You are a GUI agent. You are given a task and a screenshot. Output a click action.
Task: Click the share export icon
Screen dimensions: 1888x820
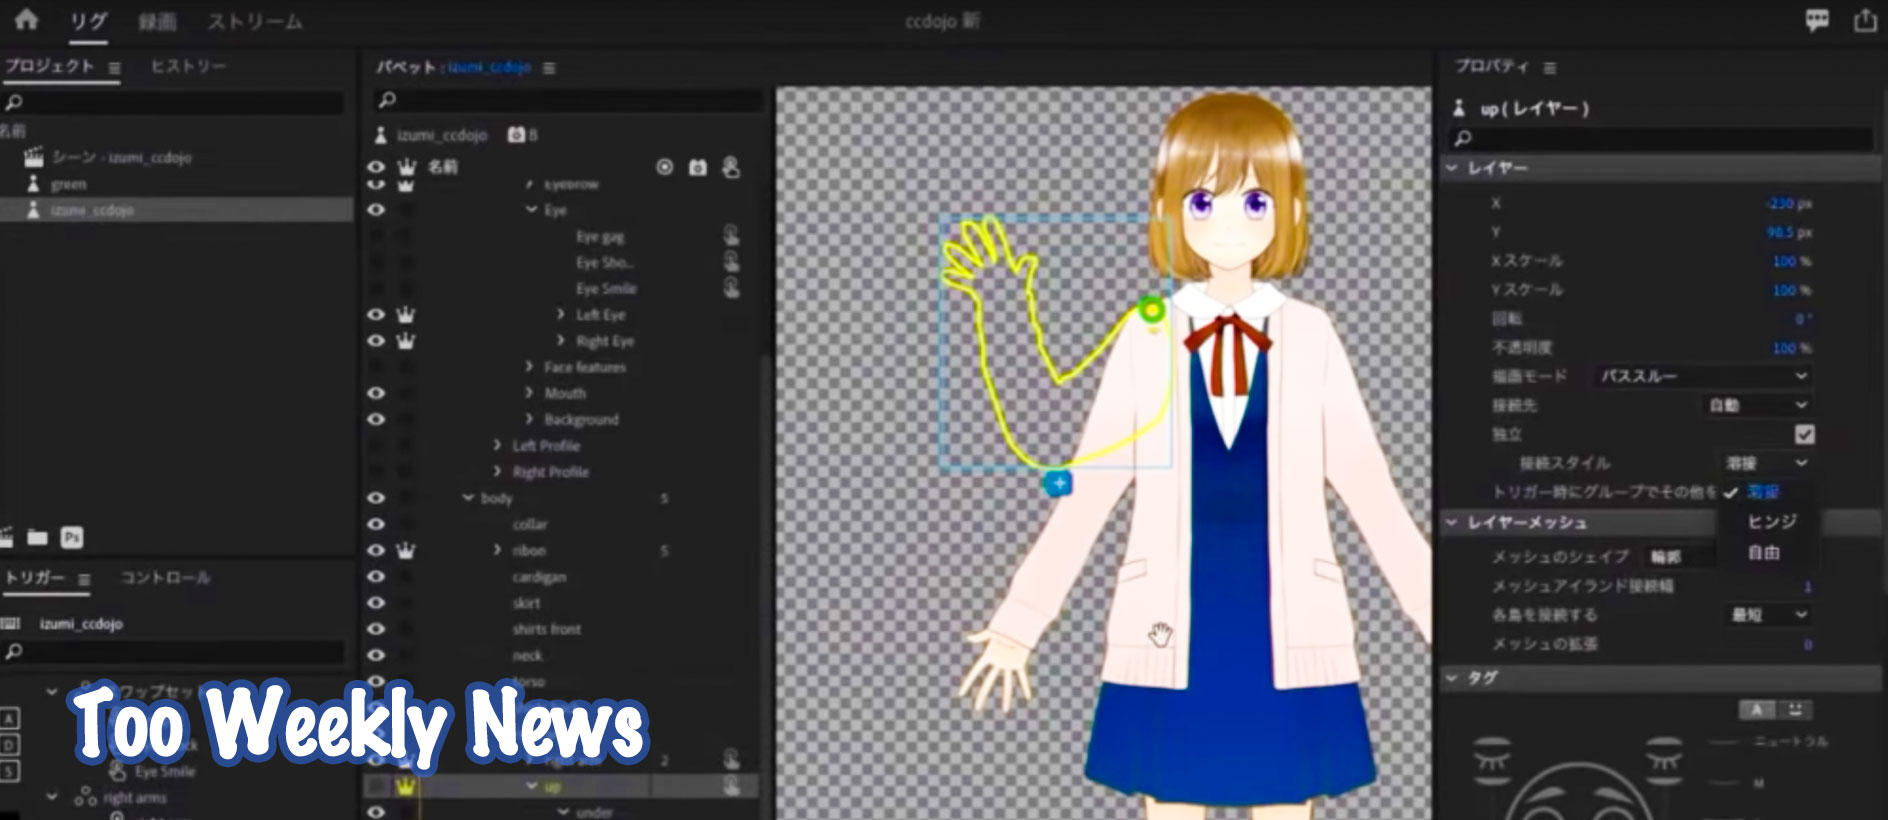tap(1865, 20)
